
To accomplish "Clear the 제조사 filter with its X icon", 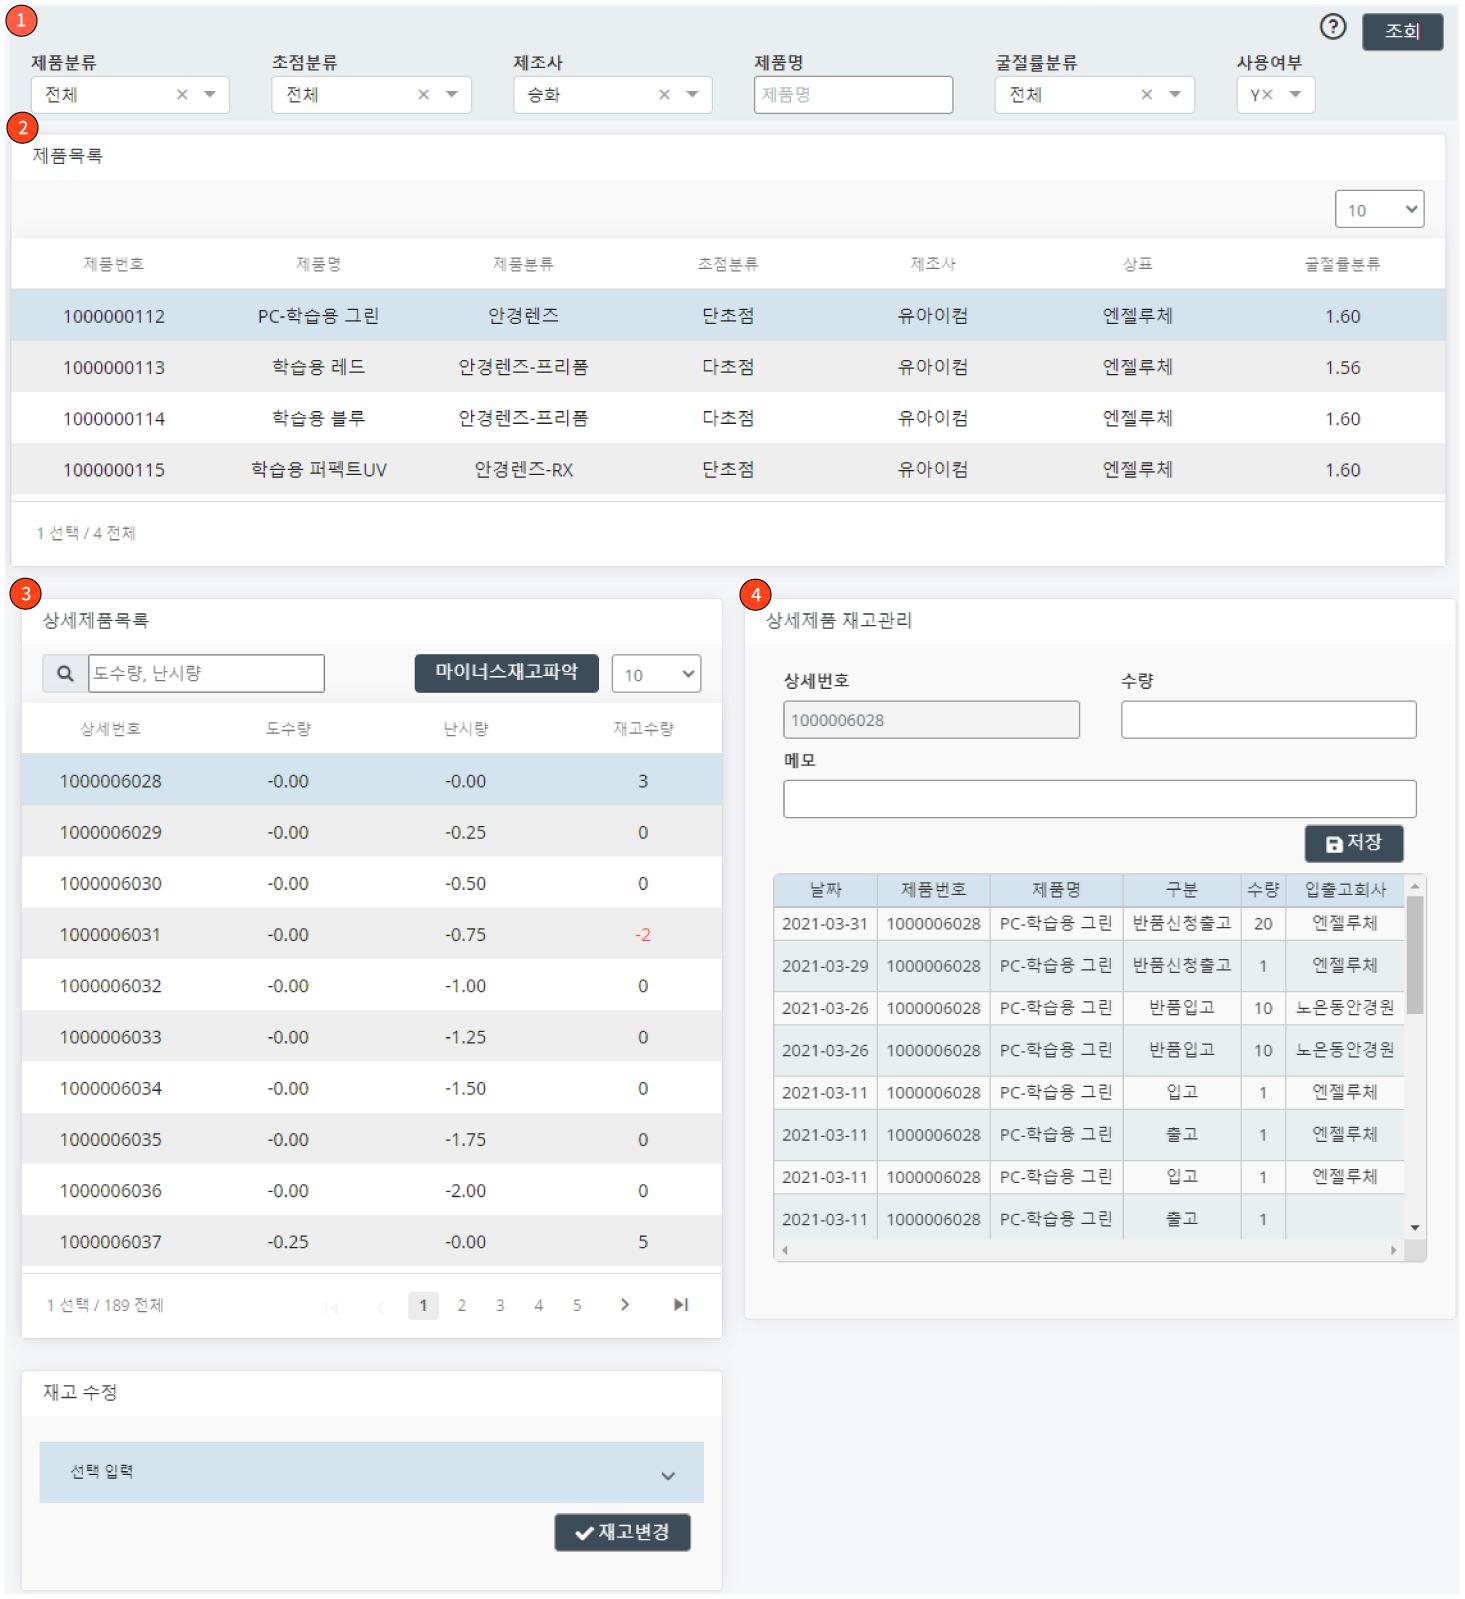I will coord(664,95).
